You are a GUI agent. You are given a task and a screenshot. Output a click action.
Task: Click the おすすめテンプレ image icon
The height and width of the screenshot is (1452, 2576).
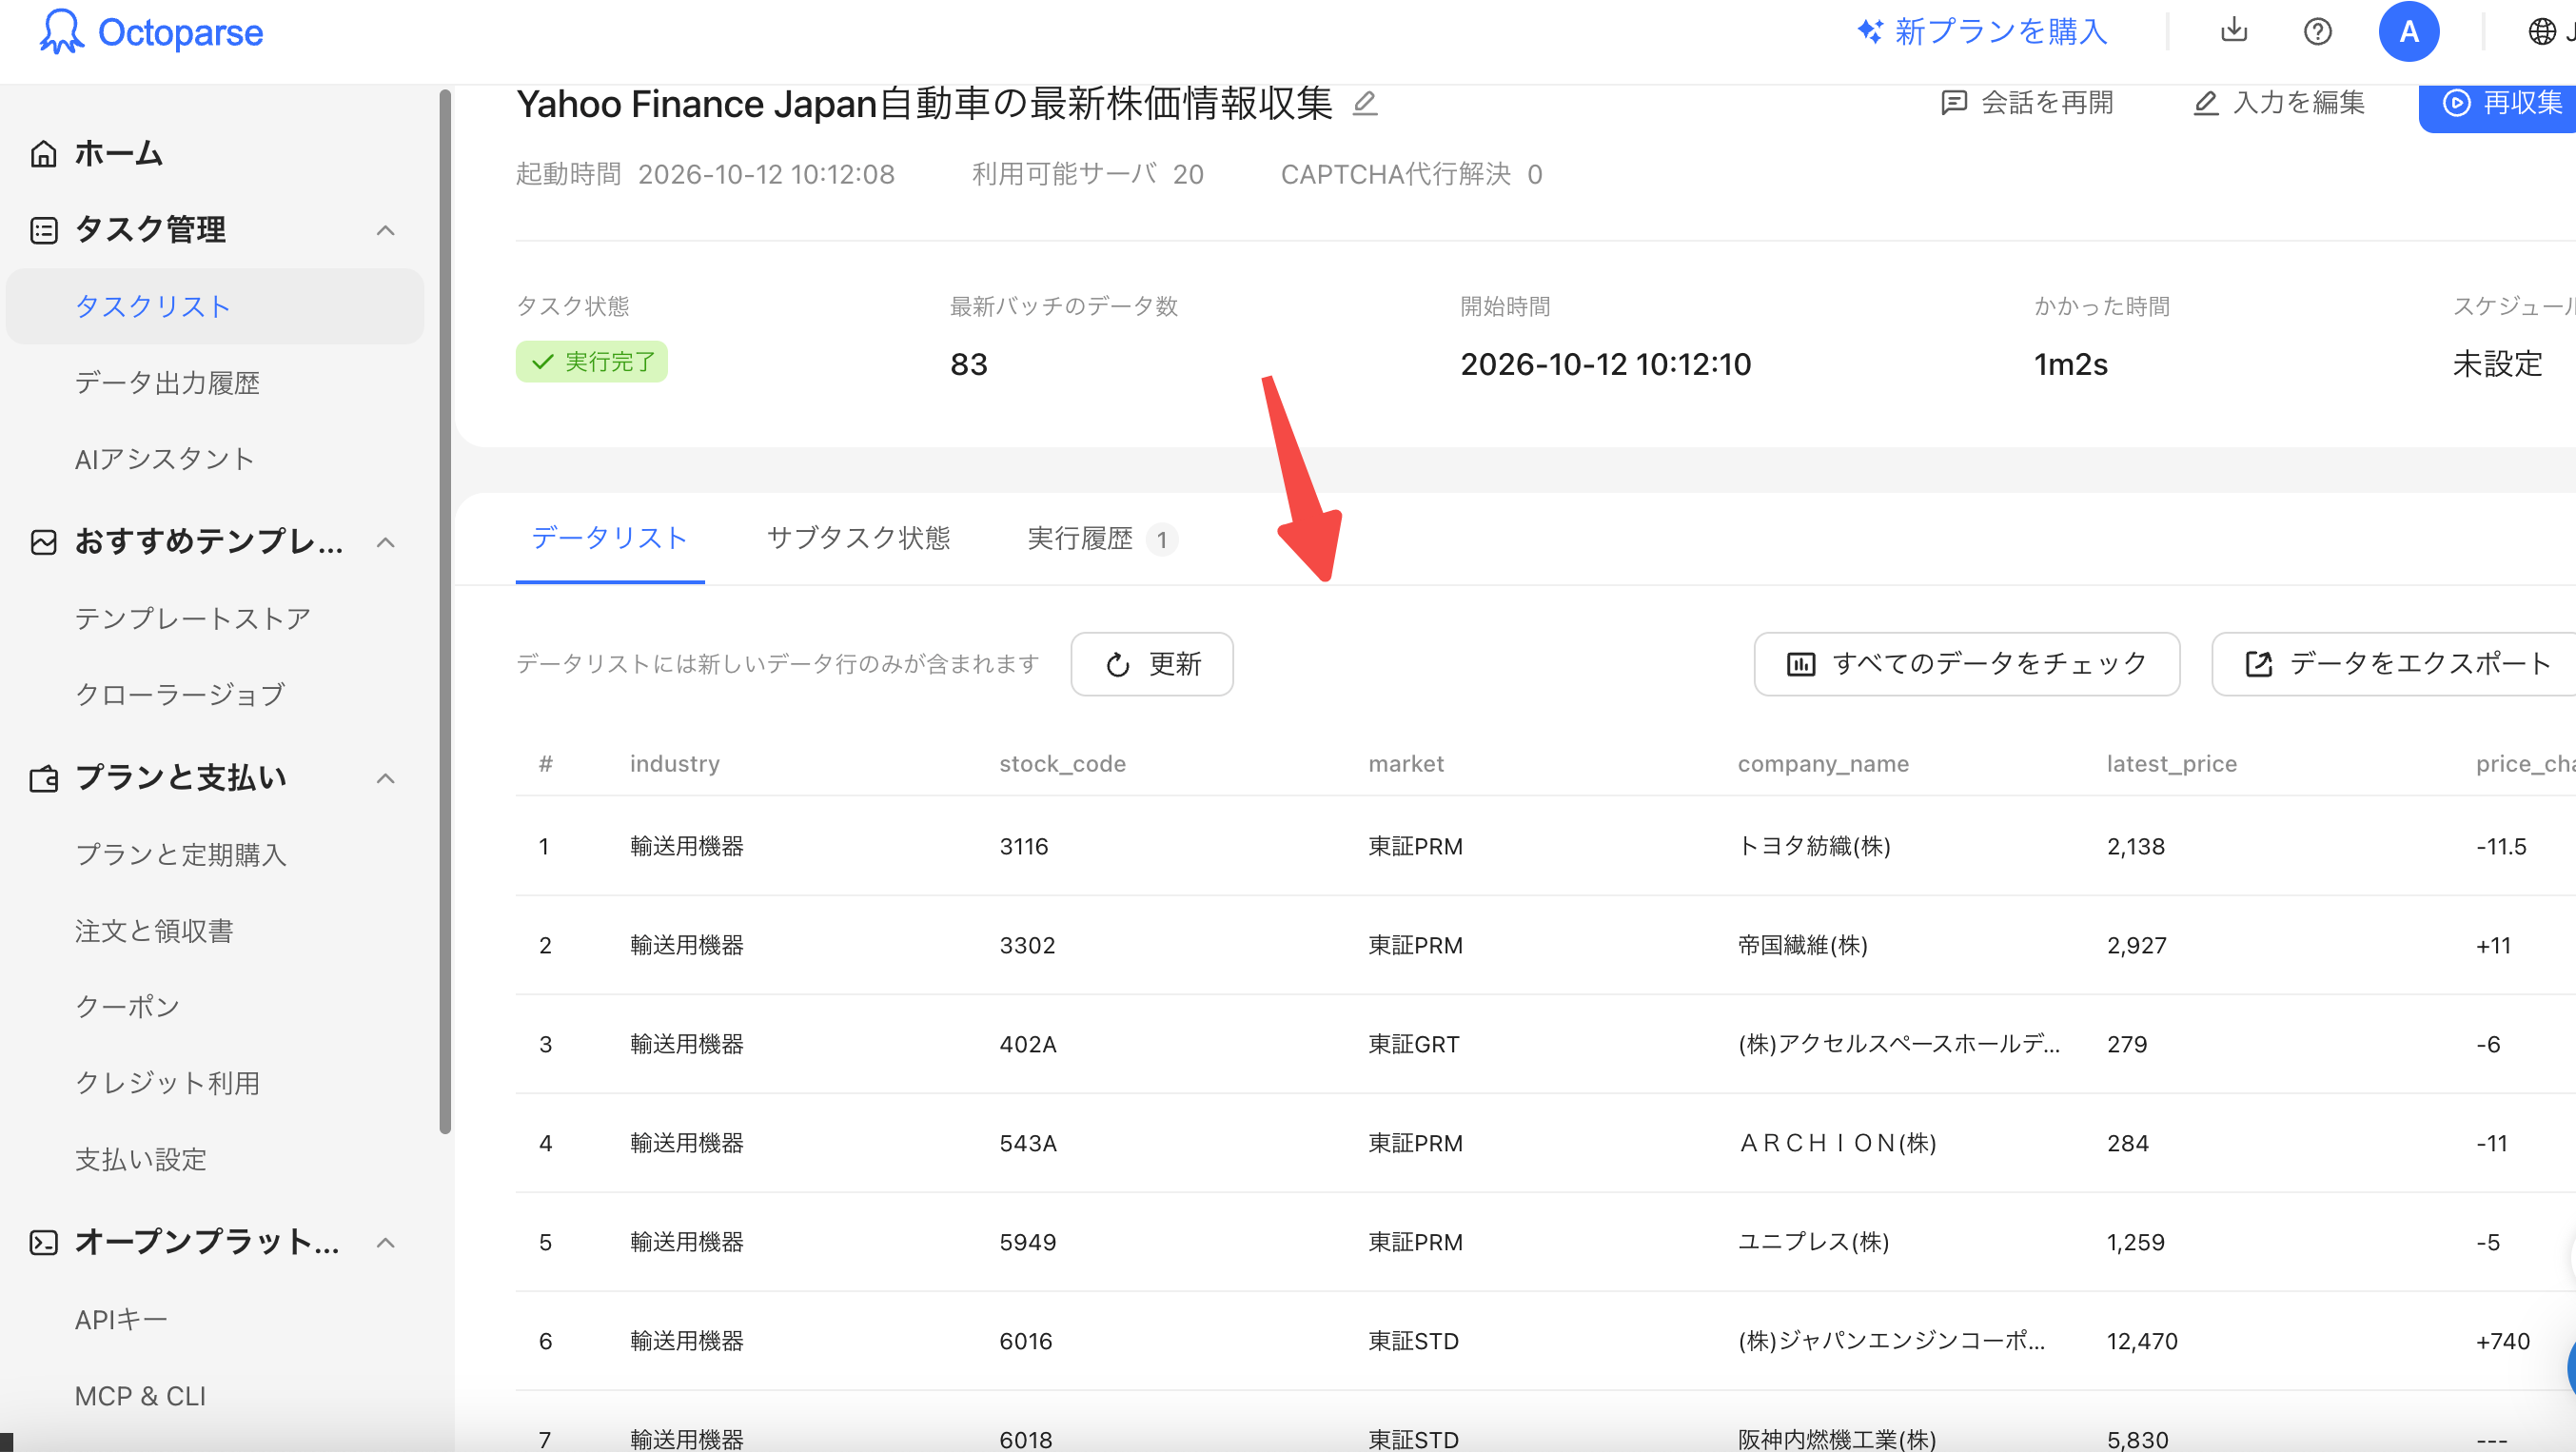(x=43, y=542)
